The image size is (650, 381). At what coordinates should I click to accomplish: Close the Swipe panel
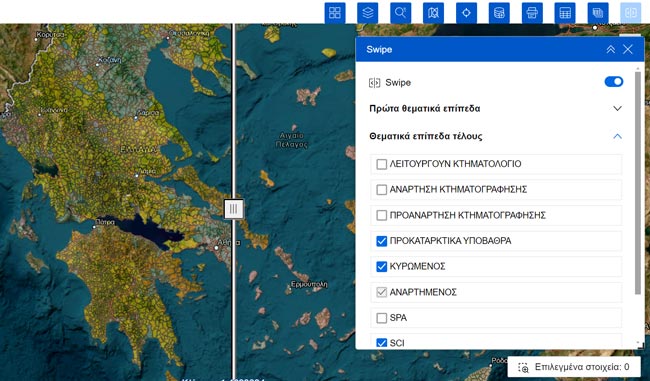pyautogui.click(x=628, y=49)
